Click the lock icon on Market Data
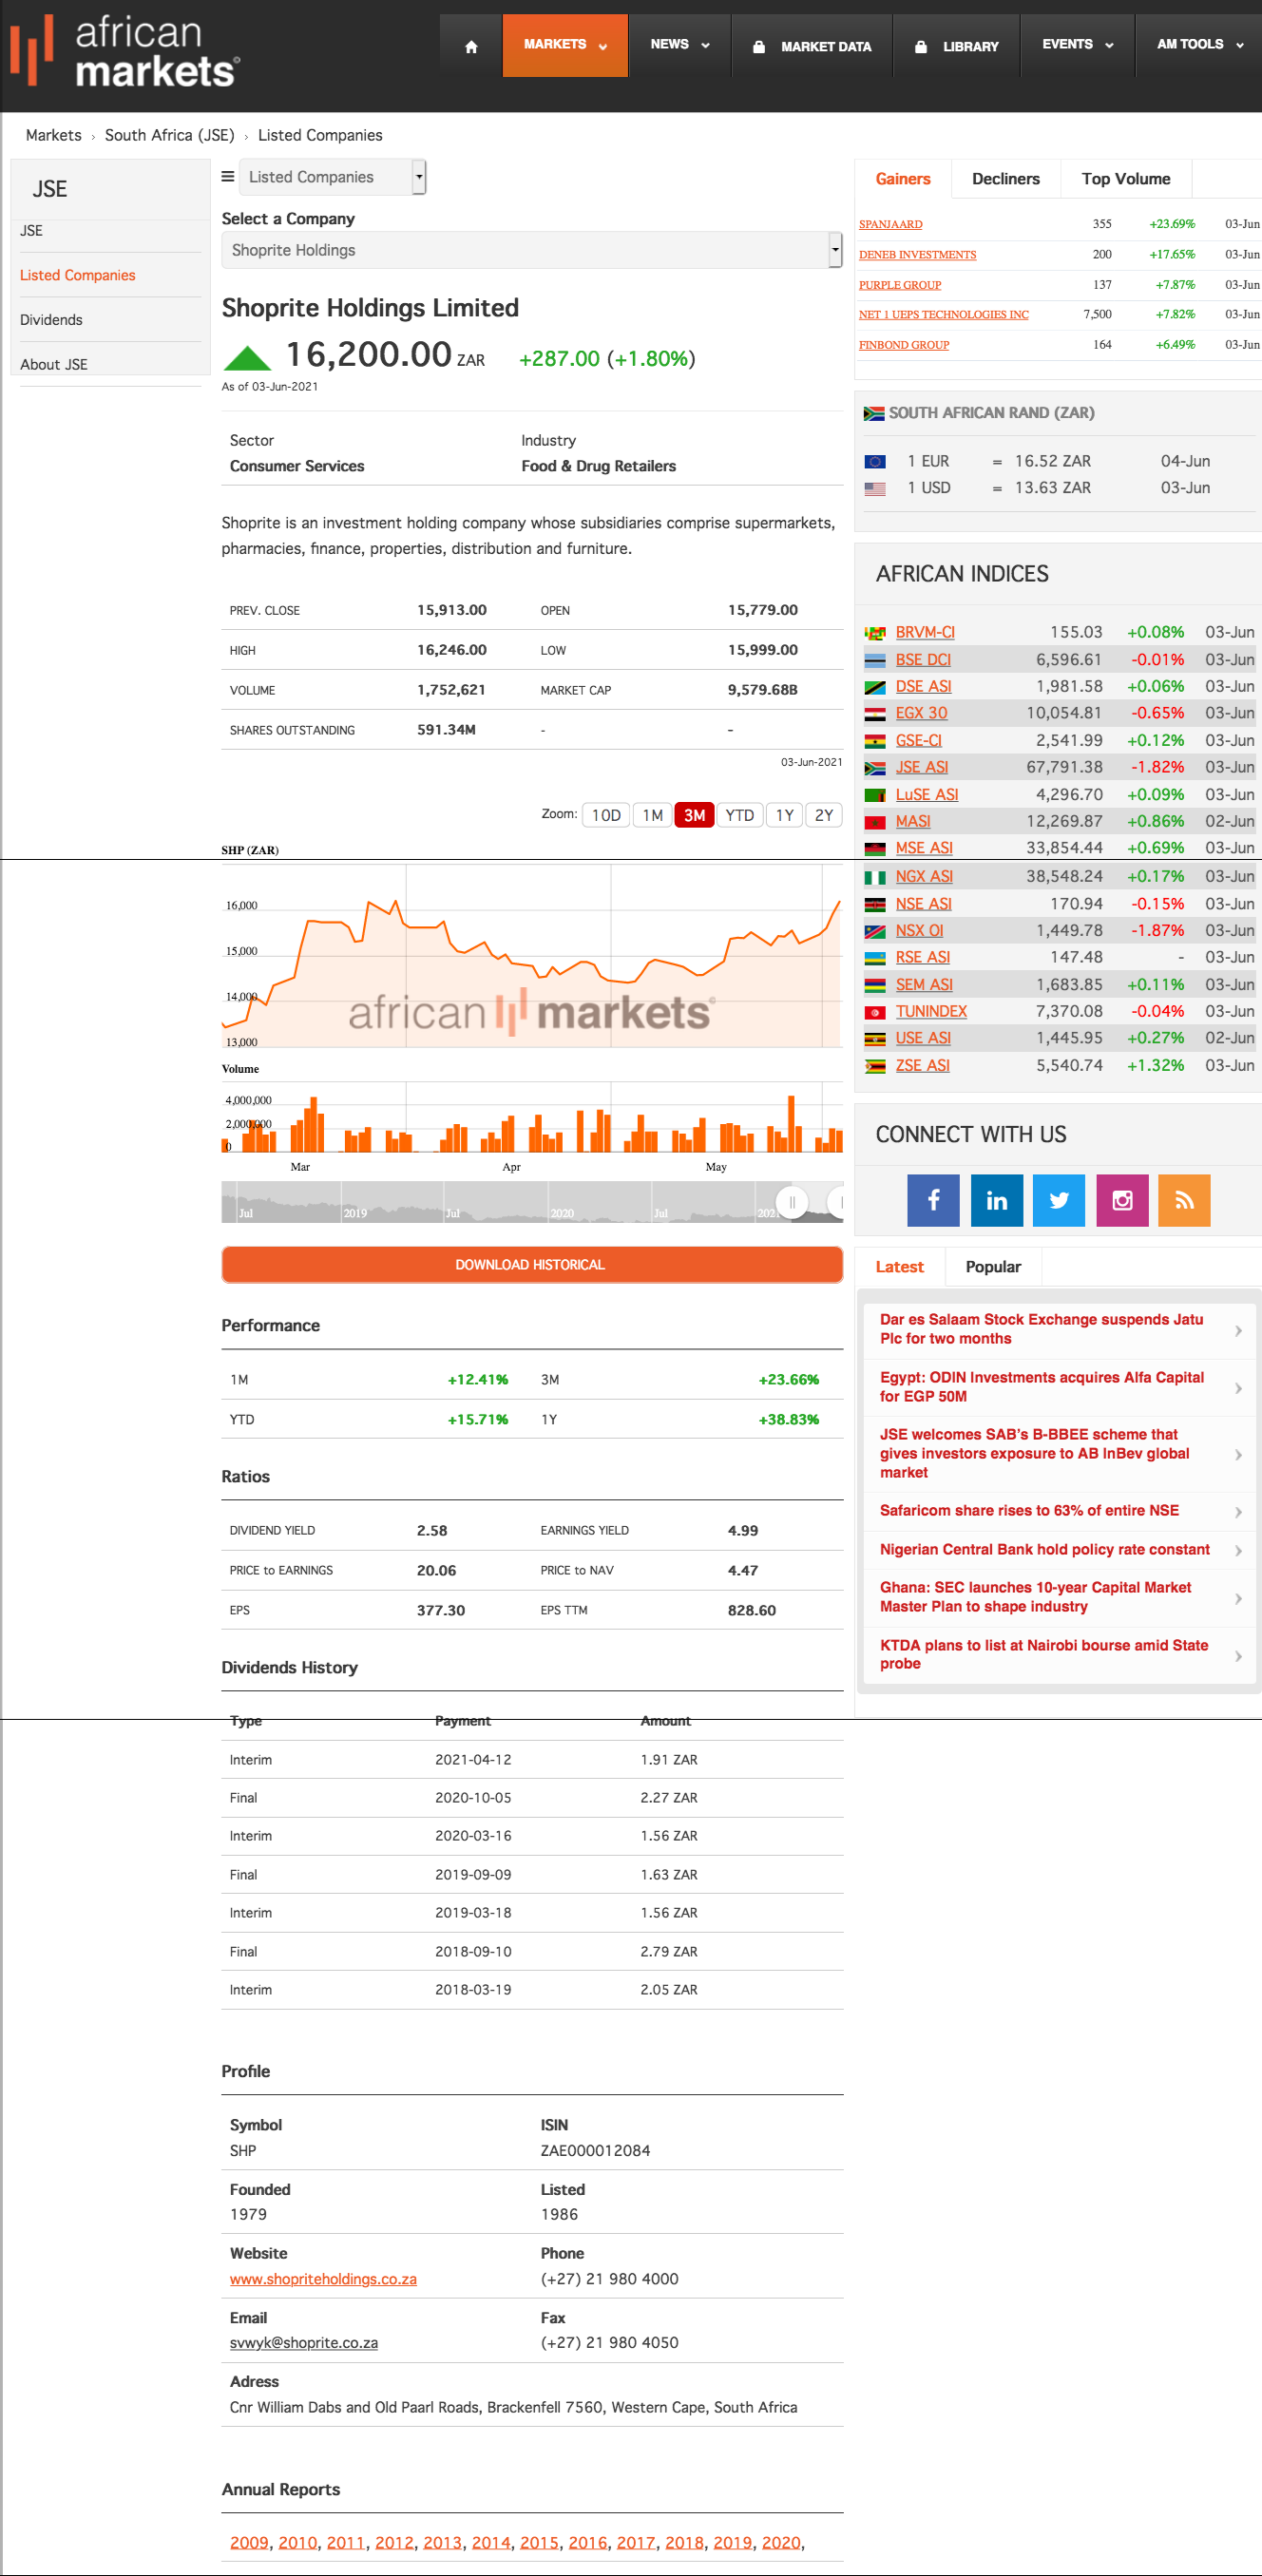The width and height of the screenshot is (1262, 2576). [759, 46]
